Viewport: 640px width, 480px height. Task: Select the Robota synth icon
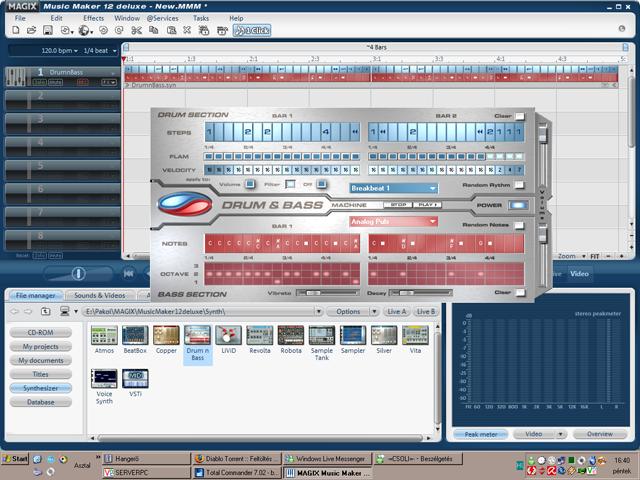click(x=290, y=336)
